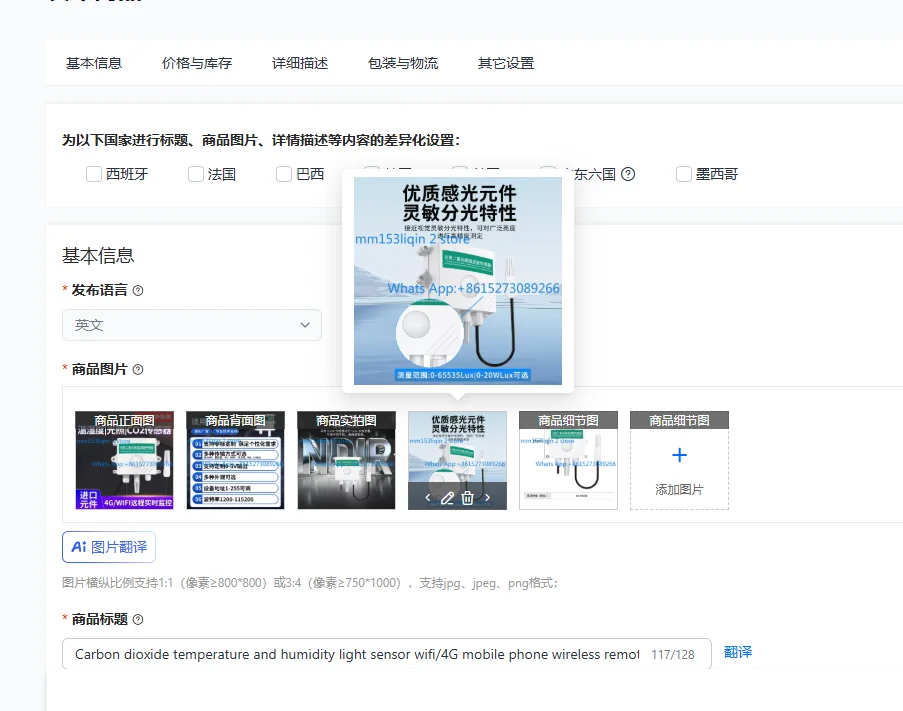Click the 商品标题 input field
Image resolution: width=903 pixels, height=711 pixels.
point(387,654)
